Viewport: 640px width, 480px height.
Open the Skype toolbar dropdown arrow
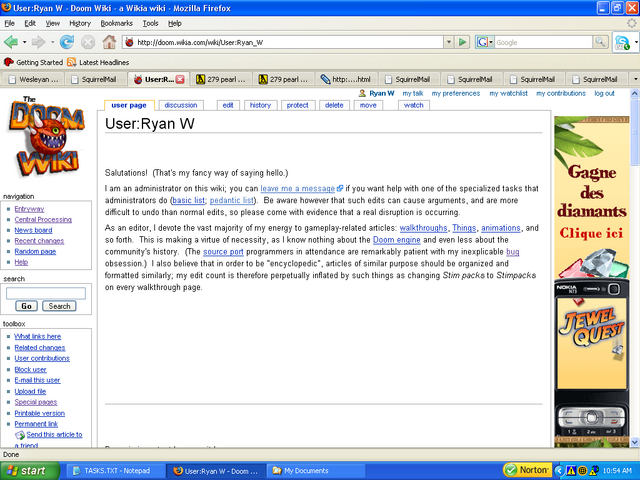point(636,42)
